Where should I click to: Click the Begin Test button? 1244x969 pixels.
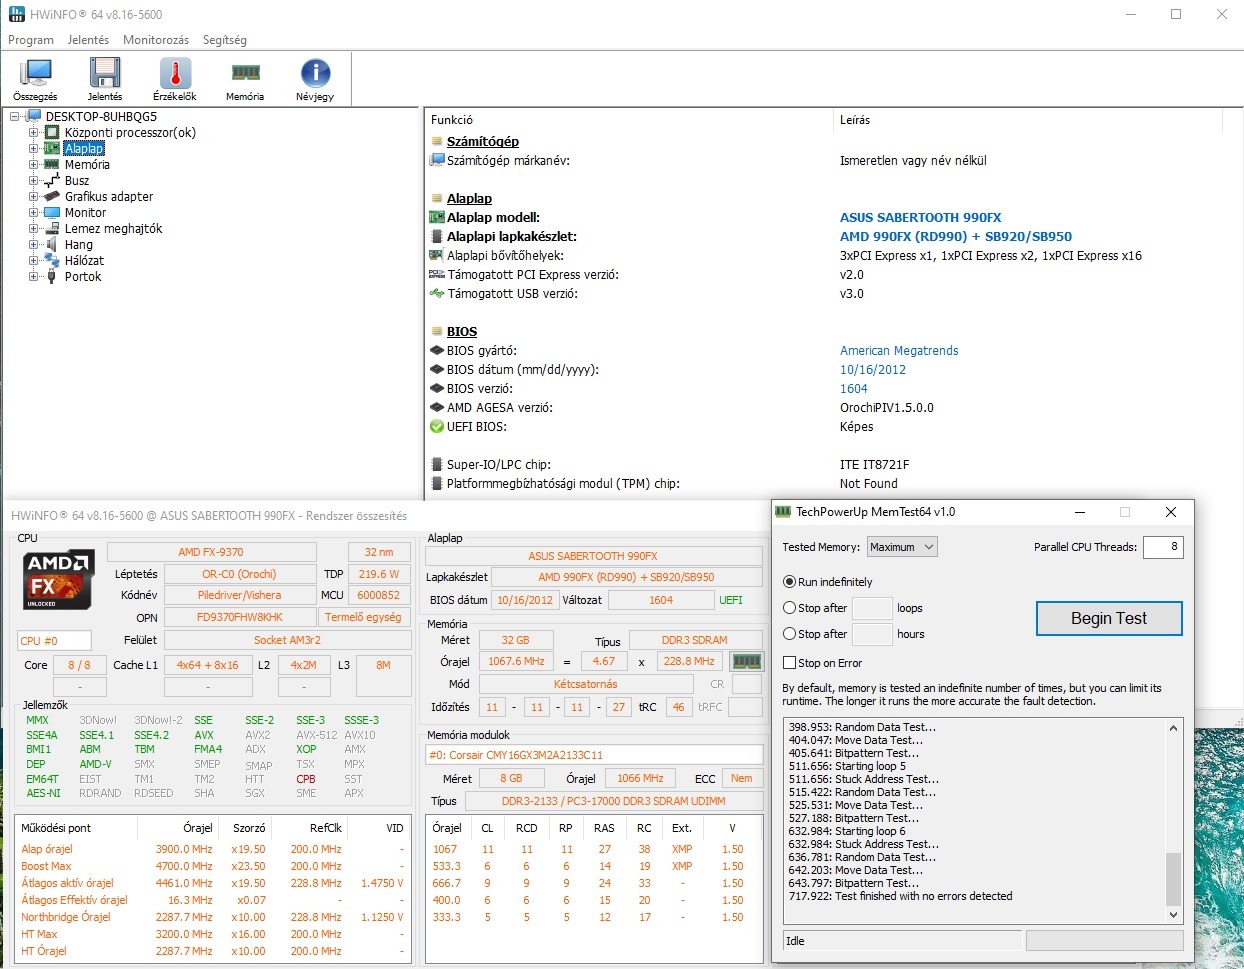1109,618
